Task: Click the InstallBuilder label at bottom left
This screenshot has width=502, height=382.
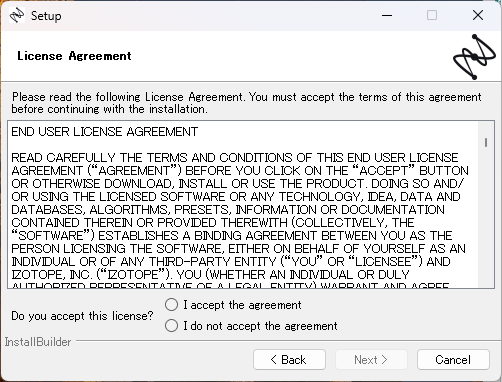Action: [x=38, y=342]
